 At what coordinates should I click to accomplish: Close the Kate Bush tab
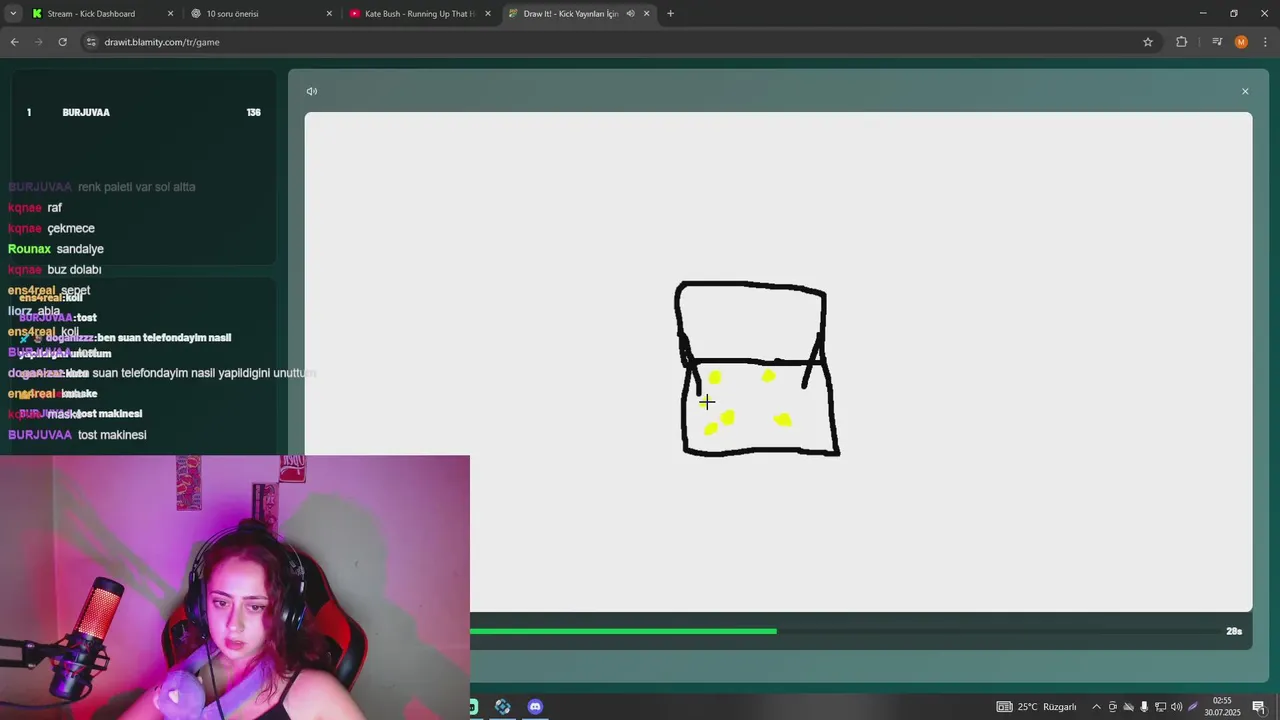(x=488, y=14)
